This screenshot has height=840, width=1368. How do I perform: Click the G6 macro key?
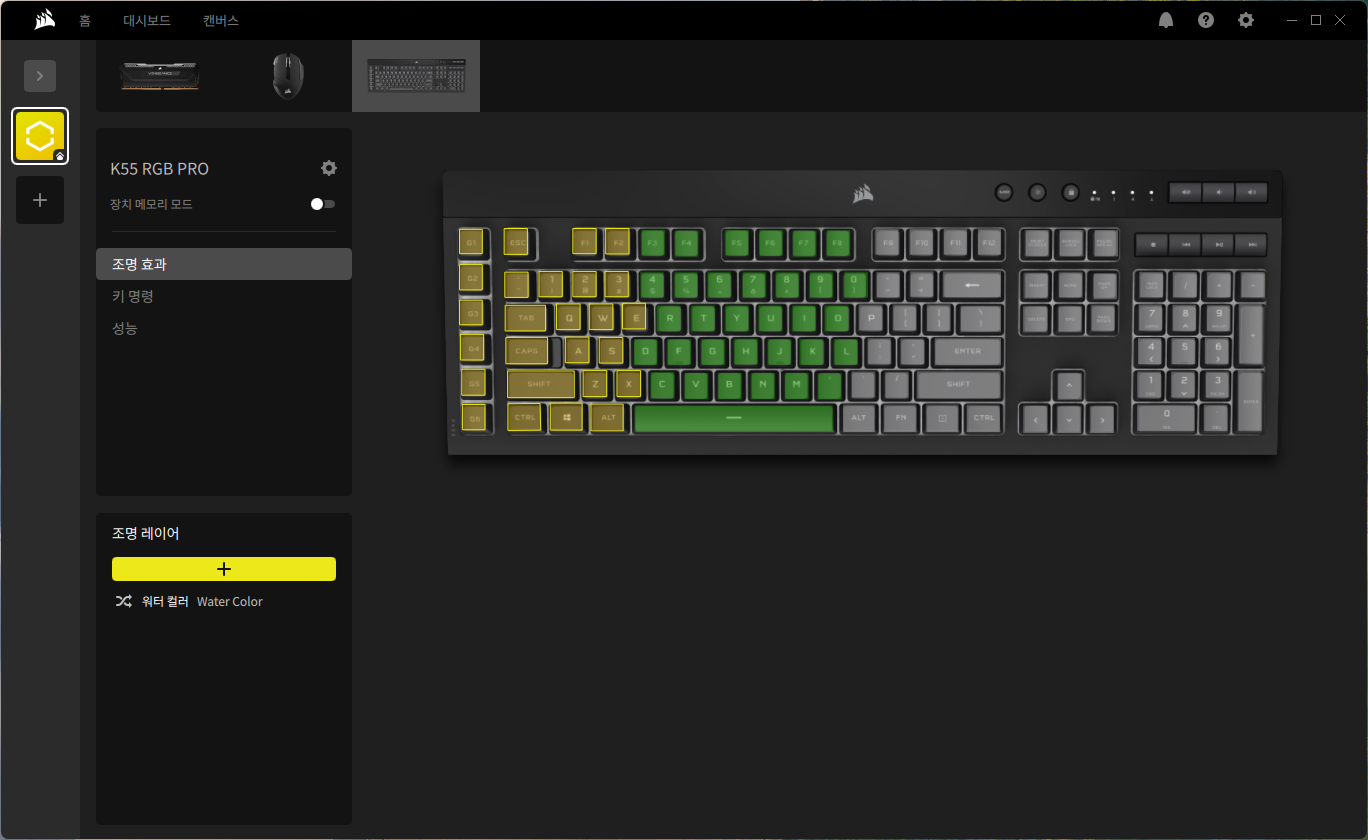475,418
